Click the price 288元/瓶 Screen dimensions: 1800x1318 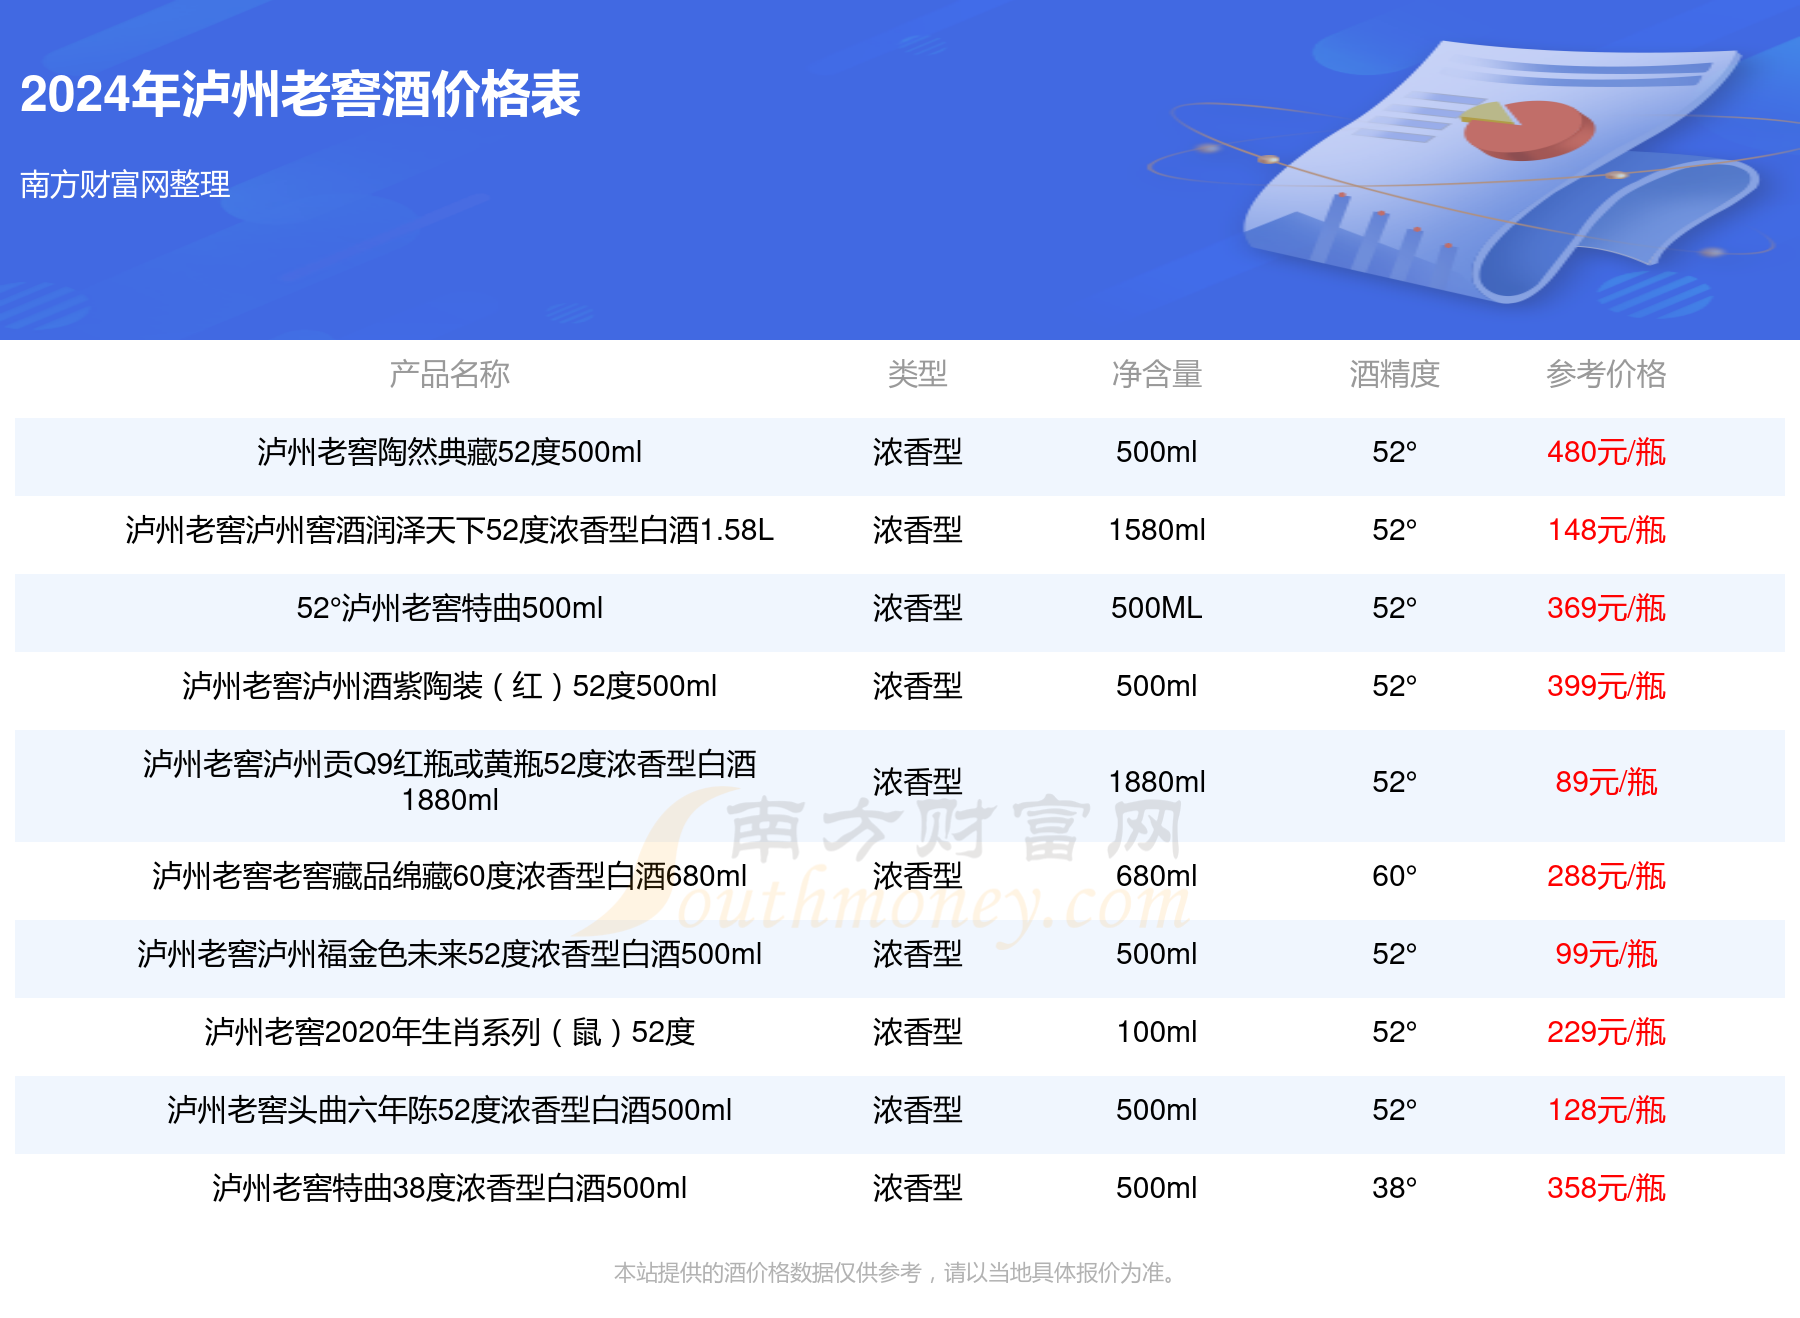(x=1606, y=876)
